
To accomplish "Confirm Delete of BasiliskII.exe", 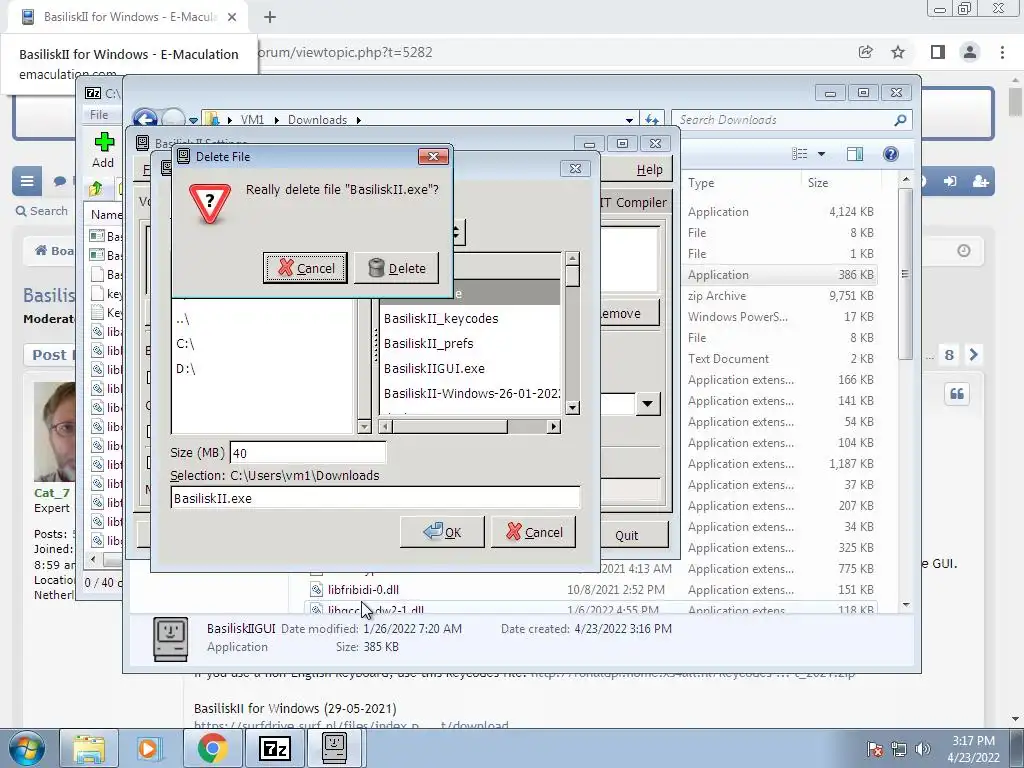I will pos(396,268).
